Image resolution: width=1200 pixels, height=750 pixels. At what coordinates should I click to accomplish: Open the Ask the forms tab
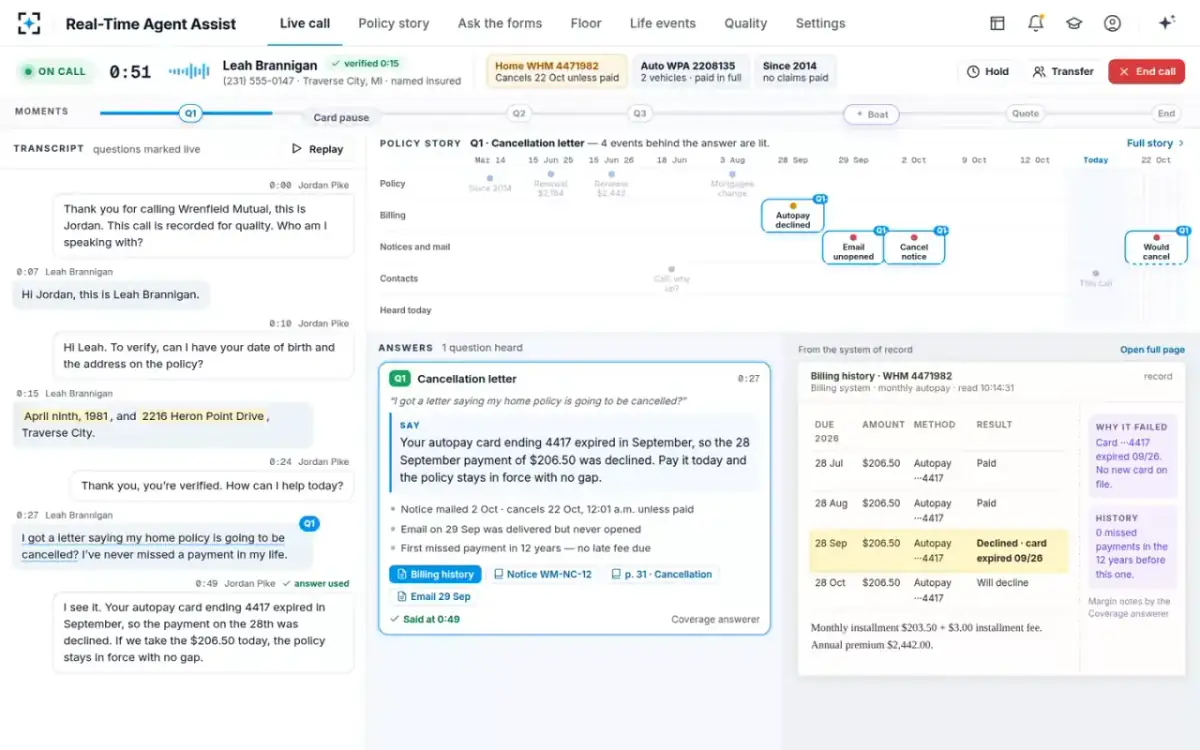click(x=500, y=23)
